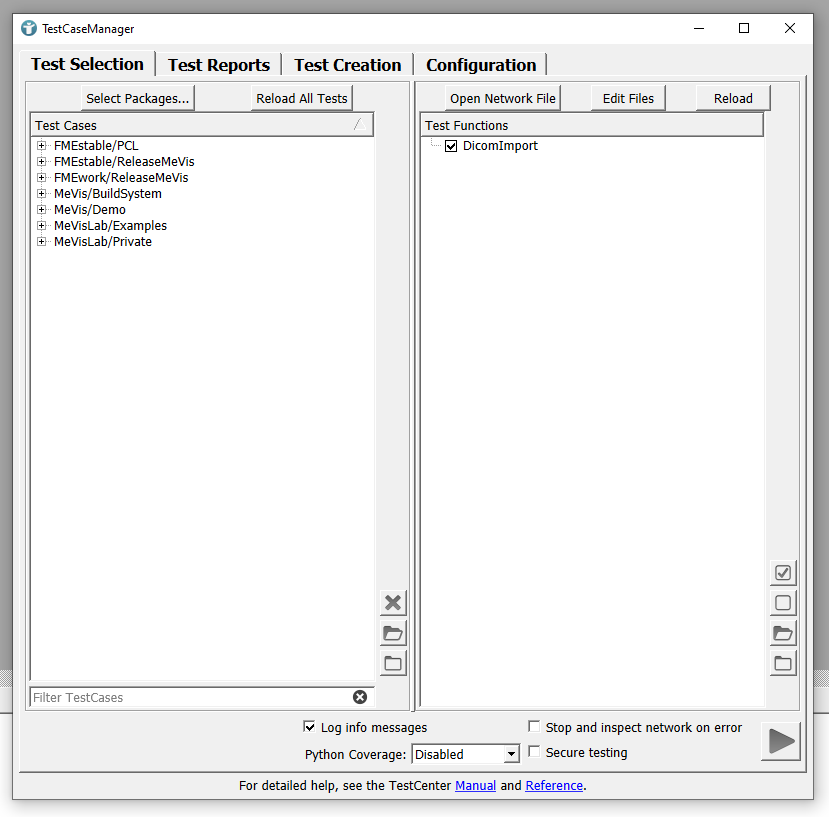The image size is (829, 817).
Task: Switch to the Test Reports tab
Action: point(218,65)
